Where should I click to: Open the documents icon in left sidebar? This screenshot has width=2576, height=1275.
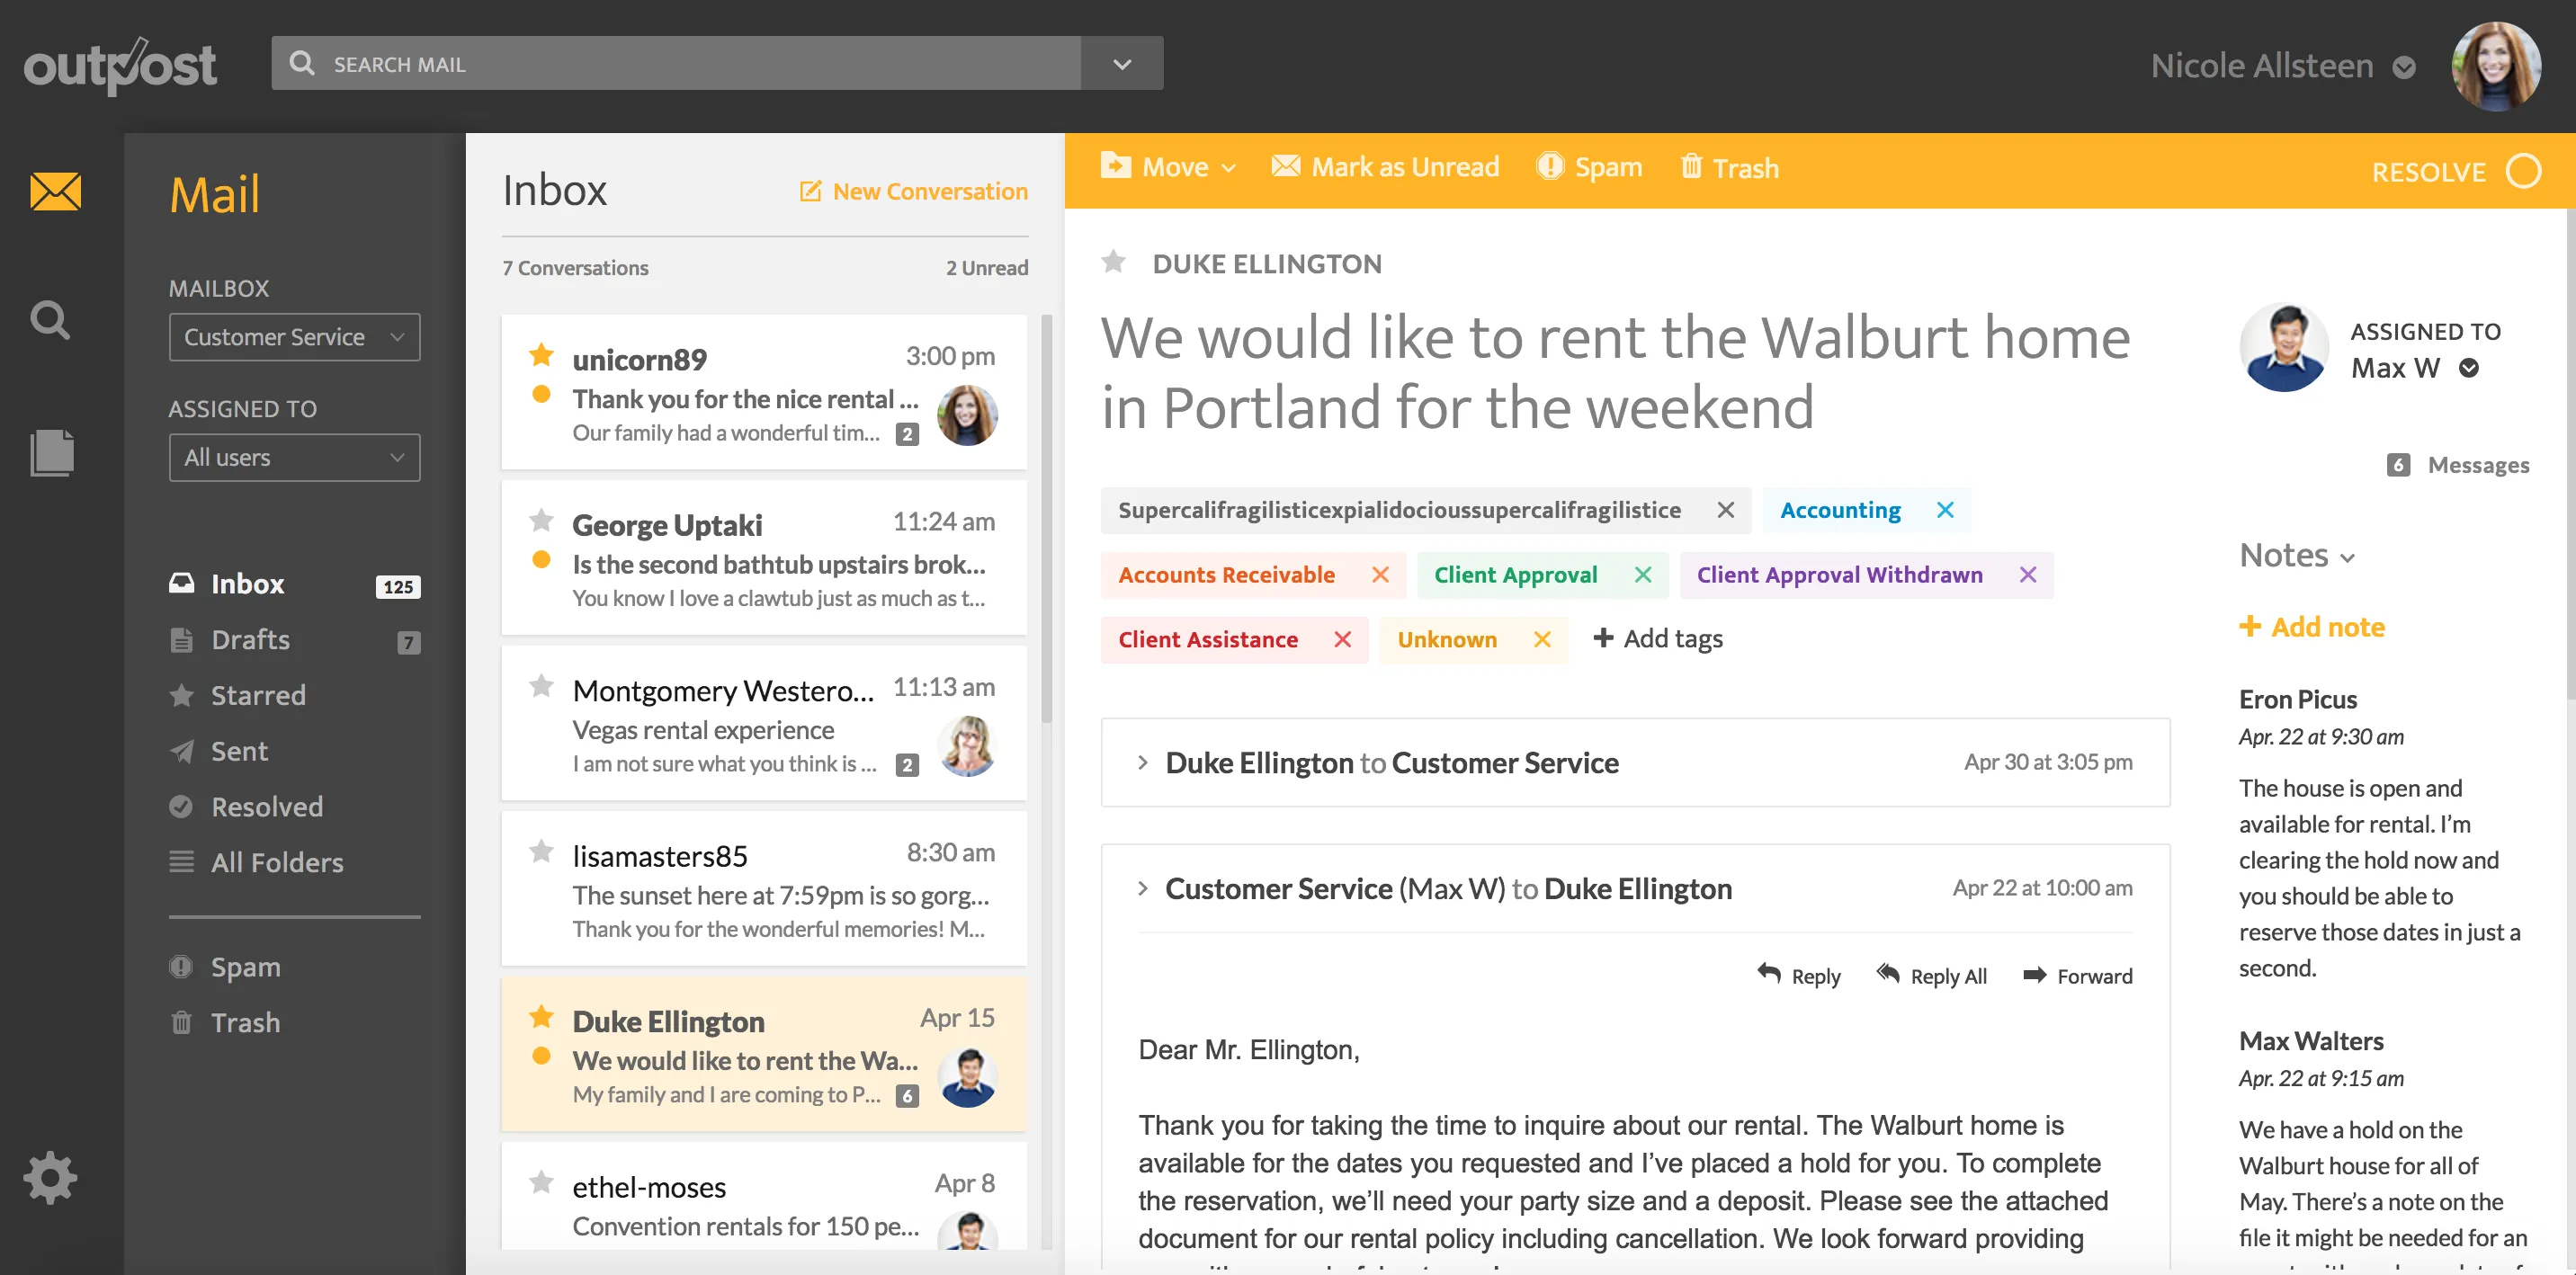pyautogui.click(x=52, y=453)
